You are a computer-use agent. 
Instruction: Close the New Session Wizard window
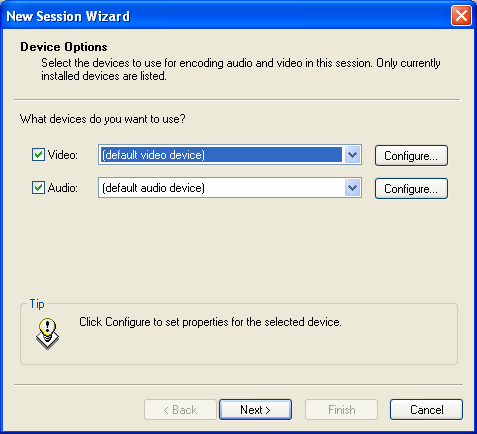[461, 16]
